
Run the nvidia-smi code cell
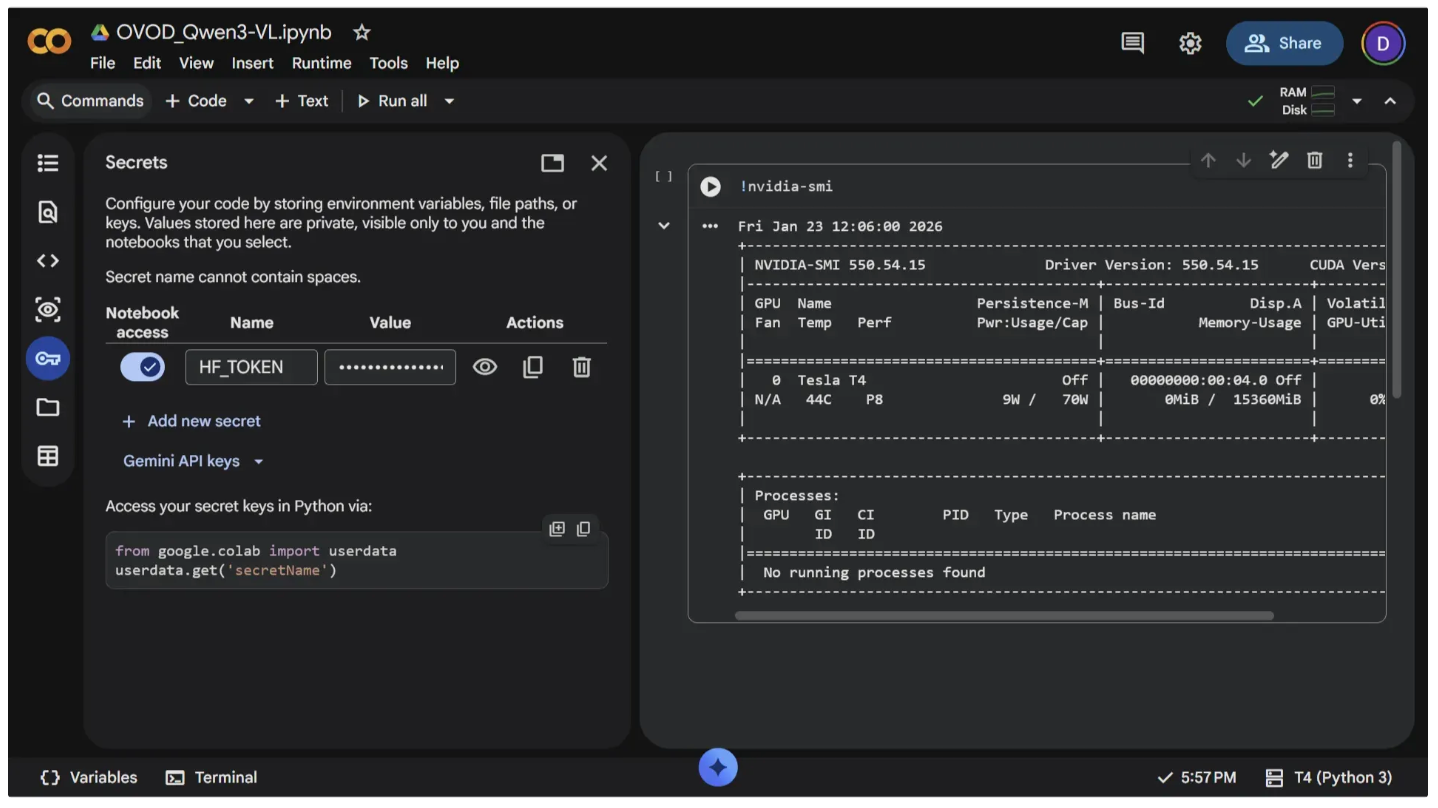(710, 187)
